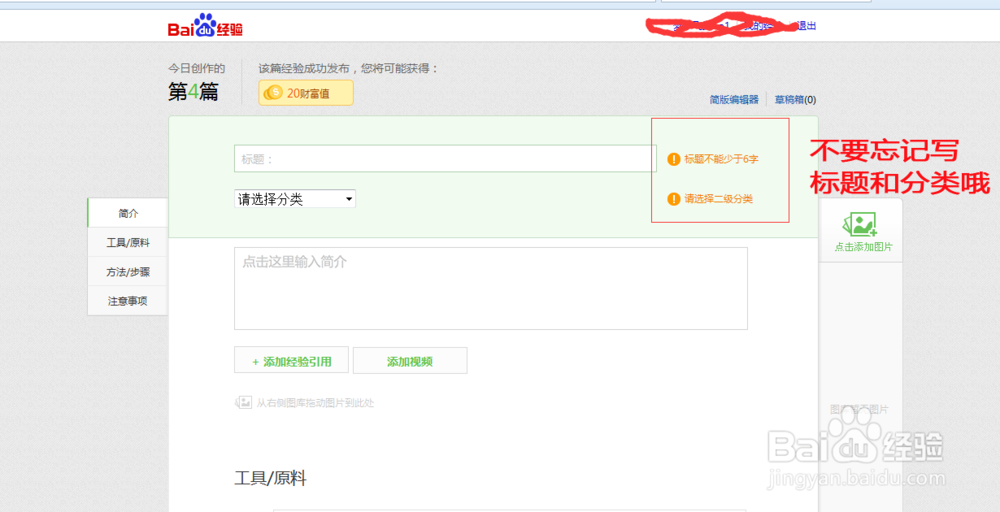Click the 工具/原料 section heading
This screenshot has width=1000, height=512.
click(270, 478)
